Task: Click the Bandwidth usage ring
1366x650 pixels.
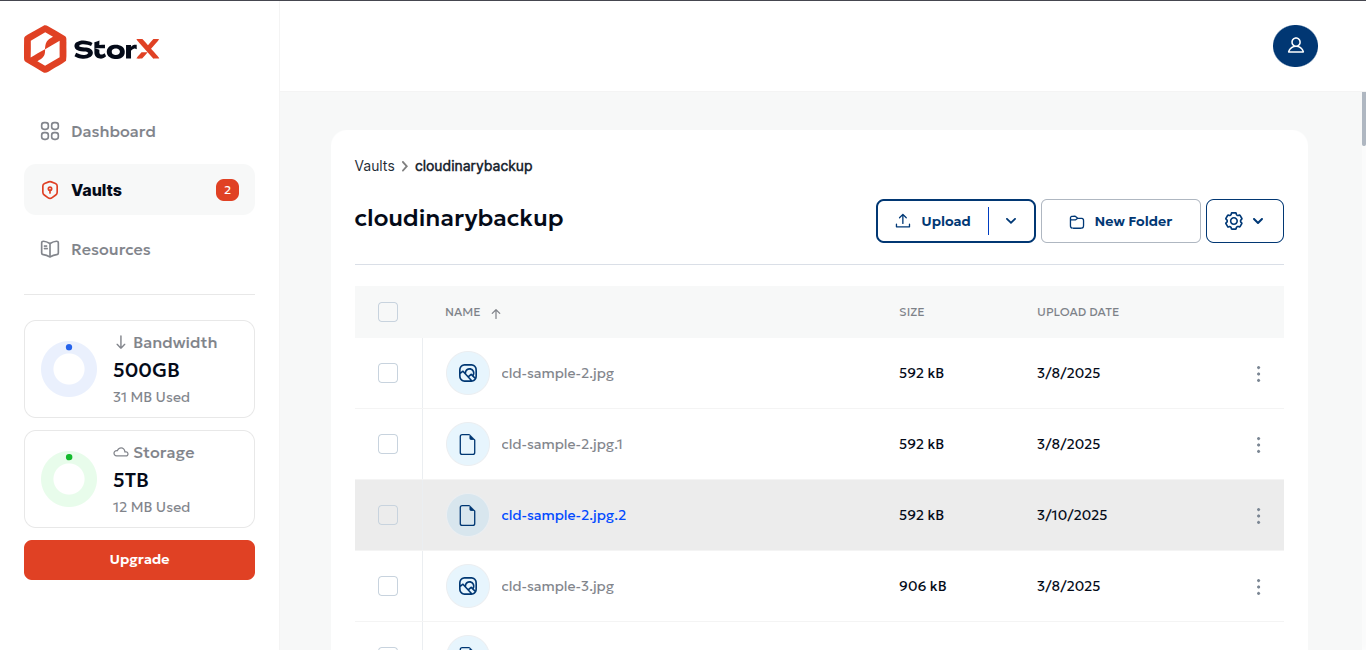Action: click(69, 369)
